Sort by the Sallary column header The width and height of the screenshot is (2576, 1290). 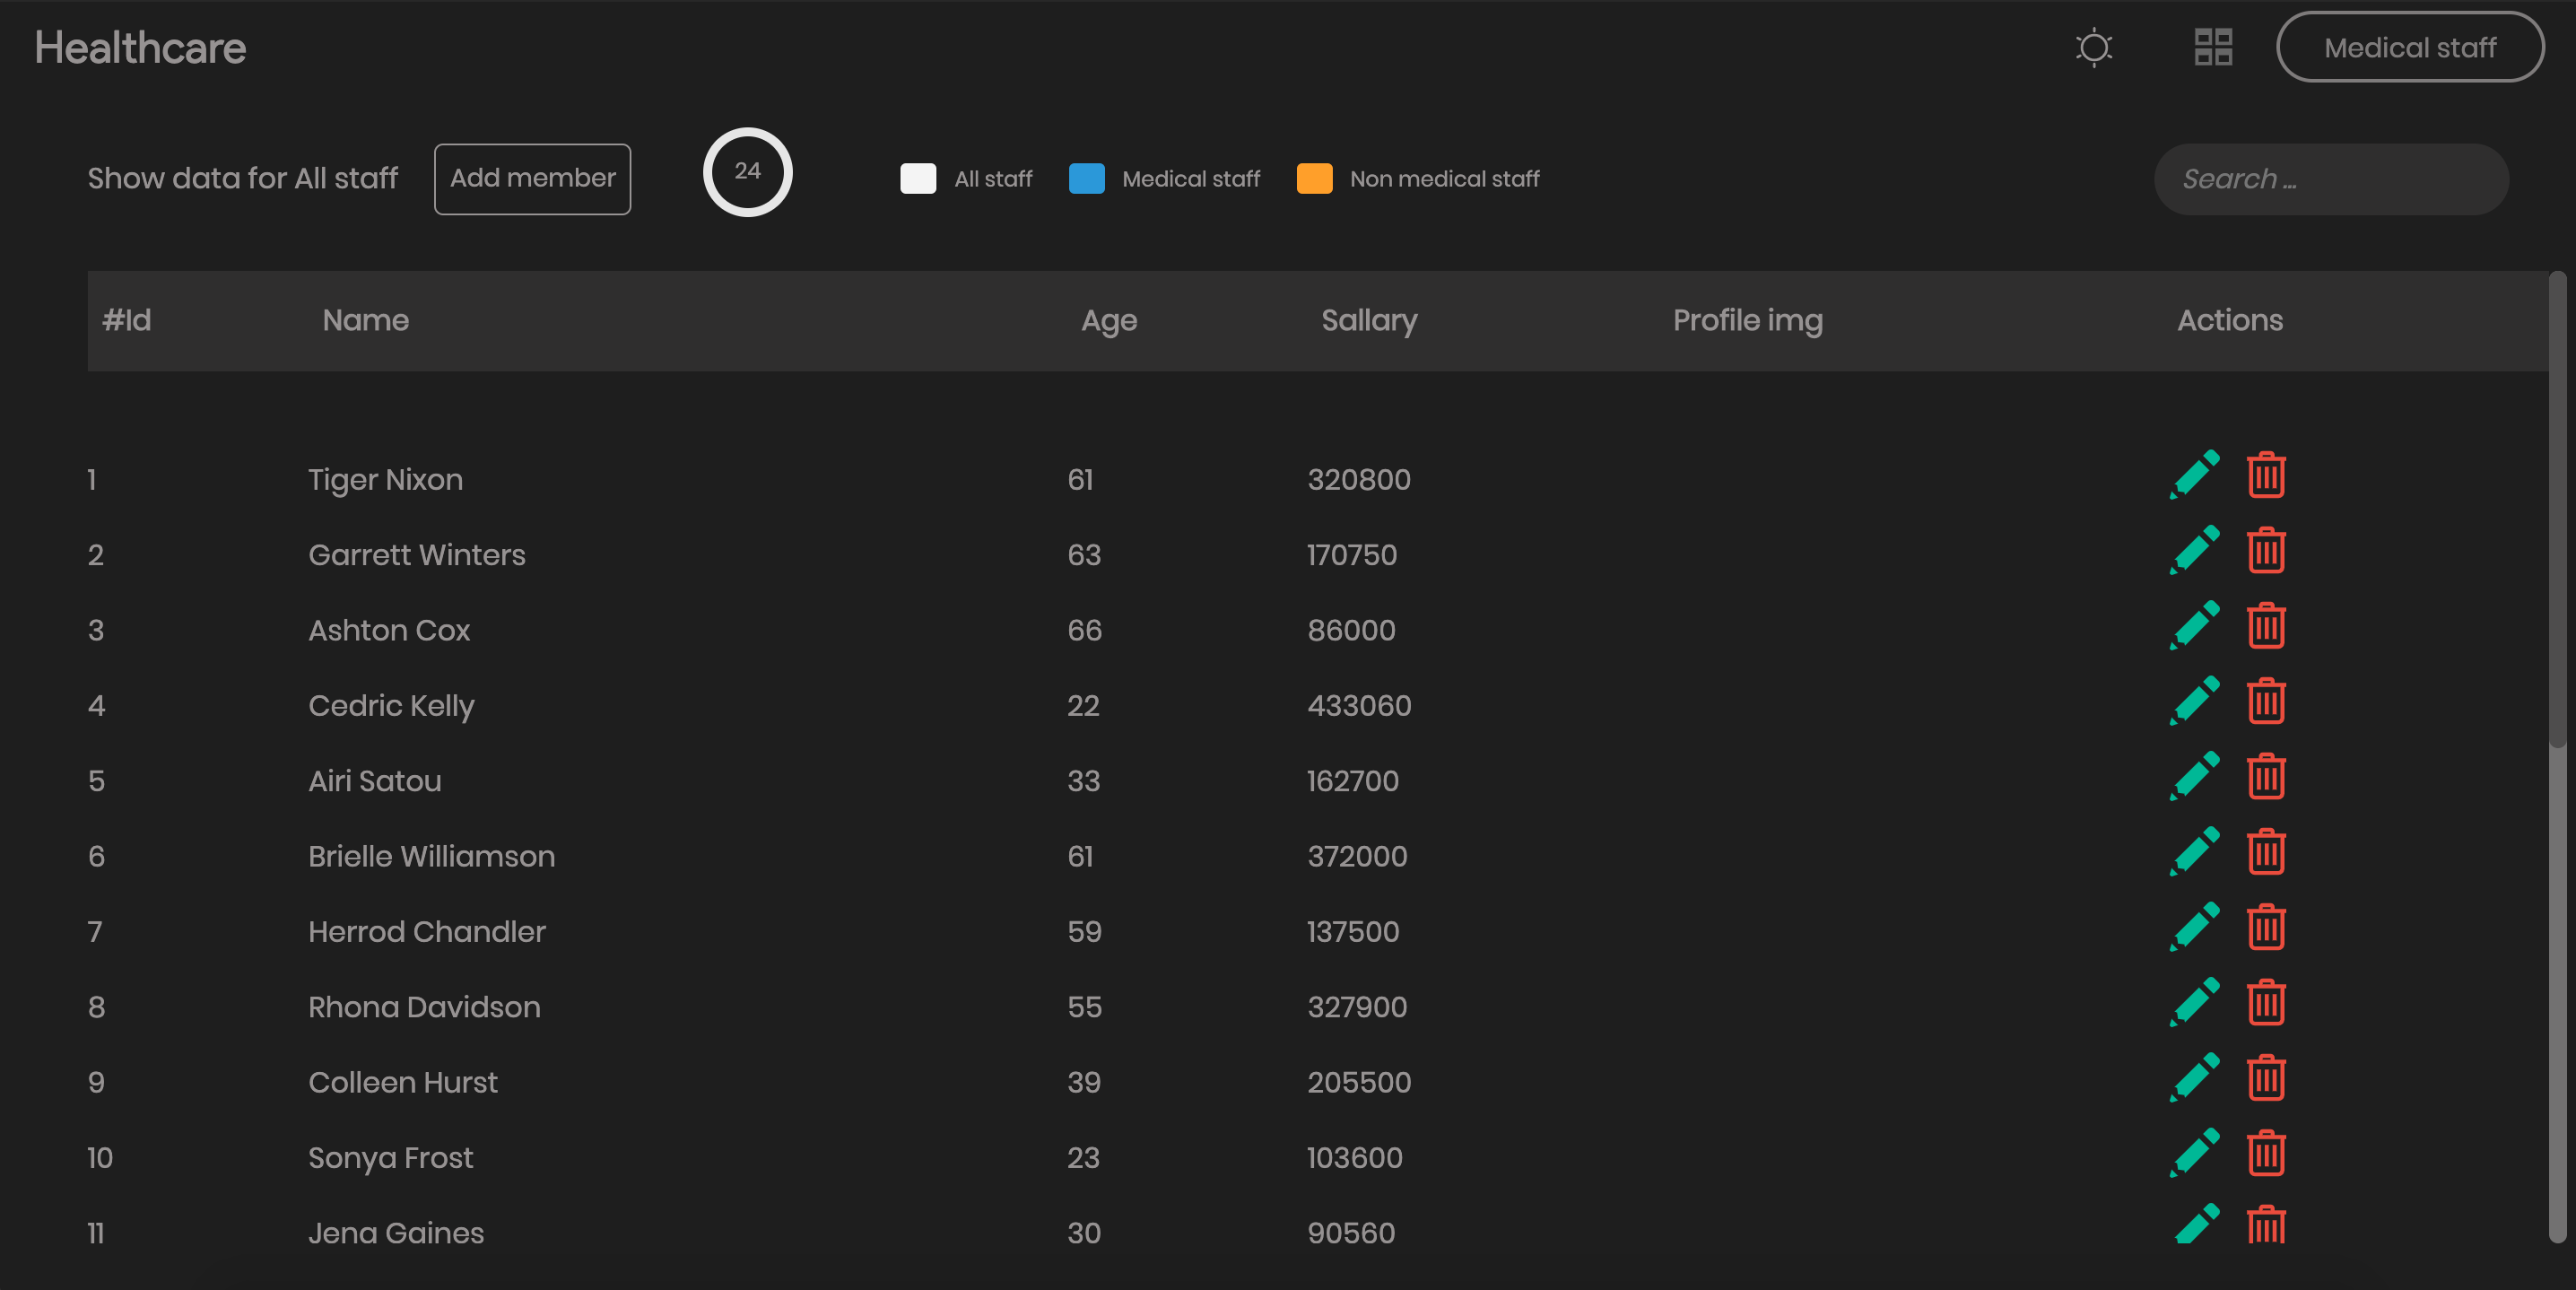tap(1368, 320)
